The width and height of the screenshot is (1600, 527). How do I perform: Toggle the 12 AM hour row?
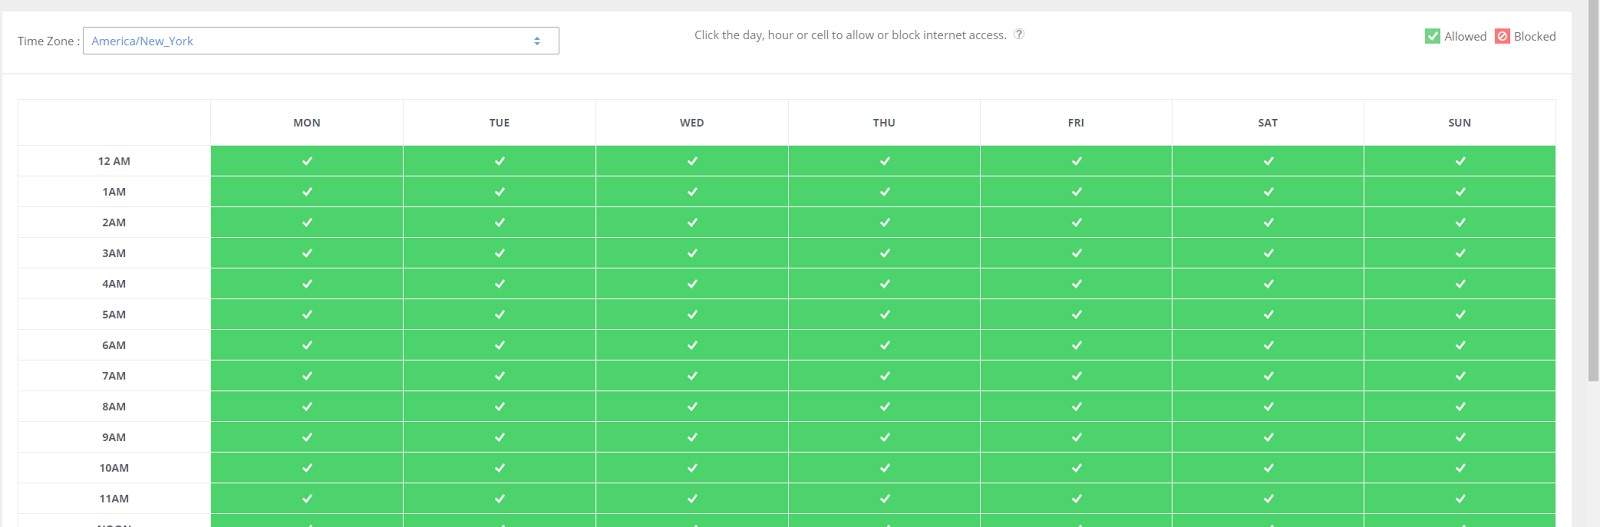point(114,161)
